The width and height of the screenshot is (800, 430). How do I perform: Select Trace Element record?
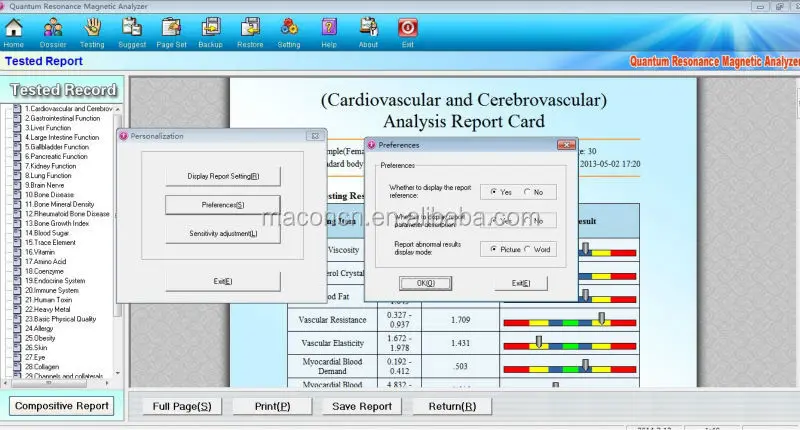click(x=51, y=242)
